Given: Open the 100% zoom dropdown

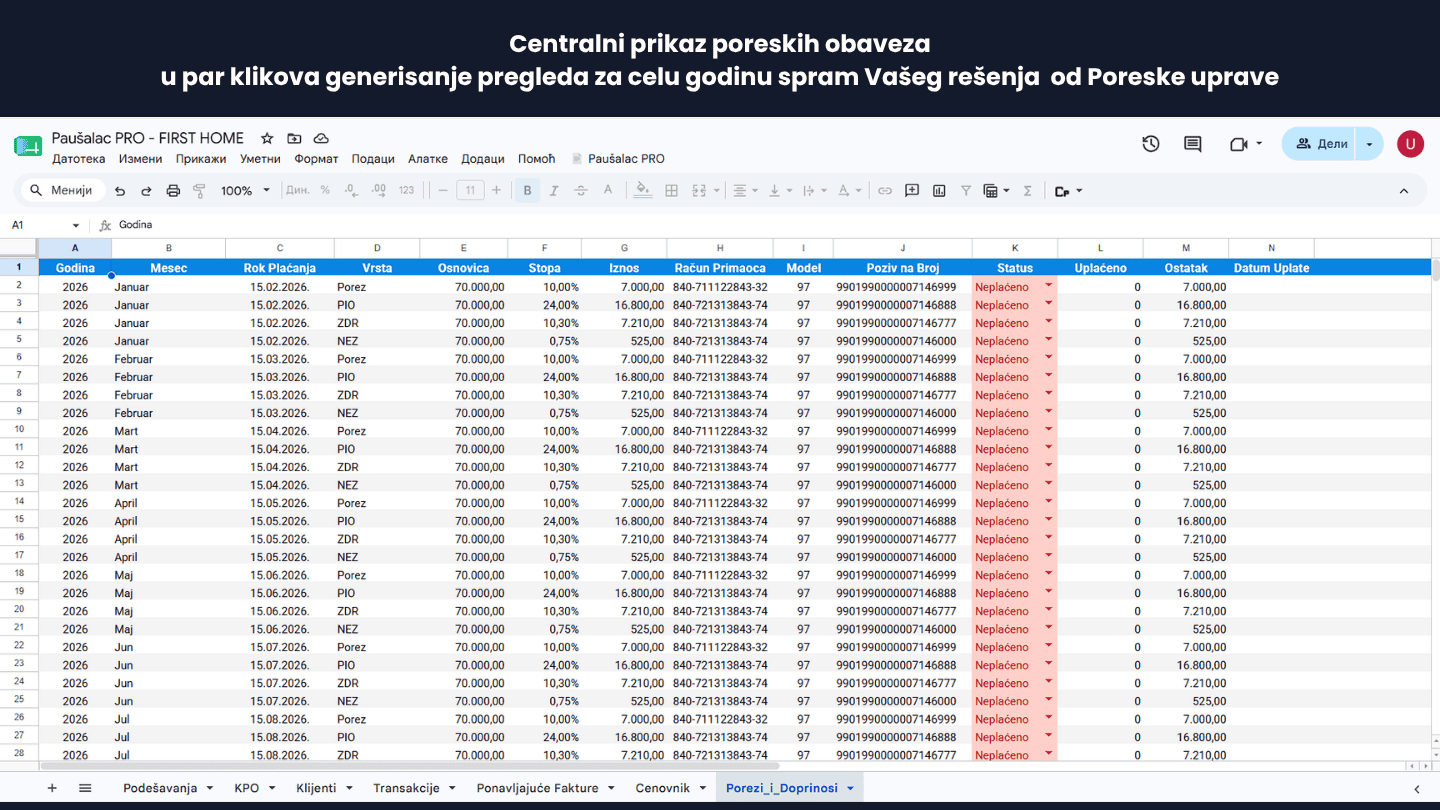Looking at the screenshot, I should [245, 190].
